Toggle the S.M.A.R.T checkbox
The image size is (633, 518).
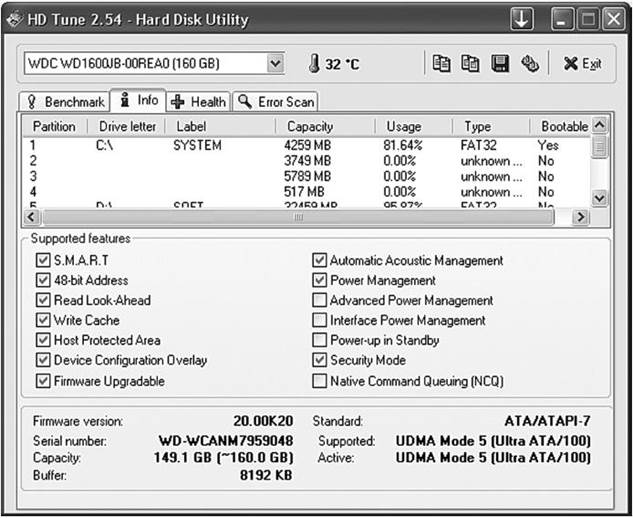click(x=43, y=260)
